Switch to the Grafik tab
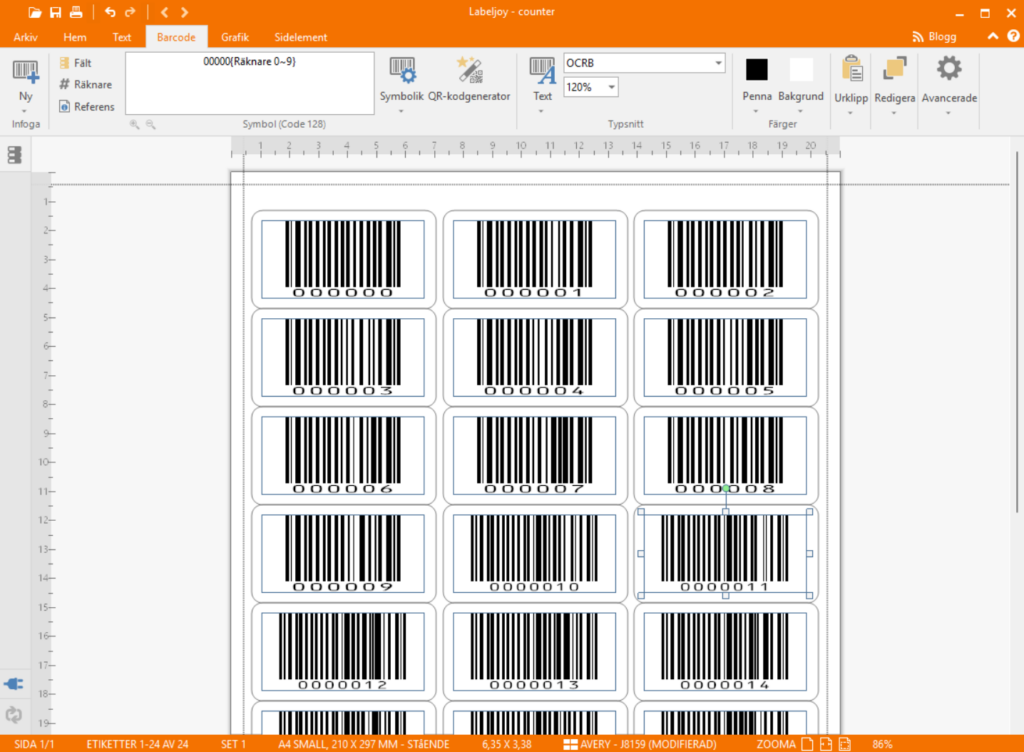 235,37
